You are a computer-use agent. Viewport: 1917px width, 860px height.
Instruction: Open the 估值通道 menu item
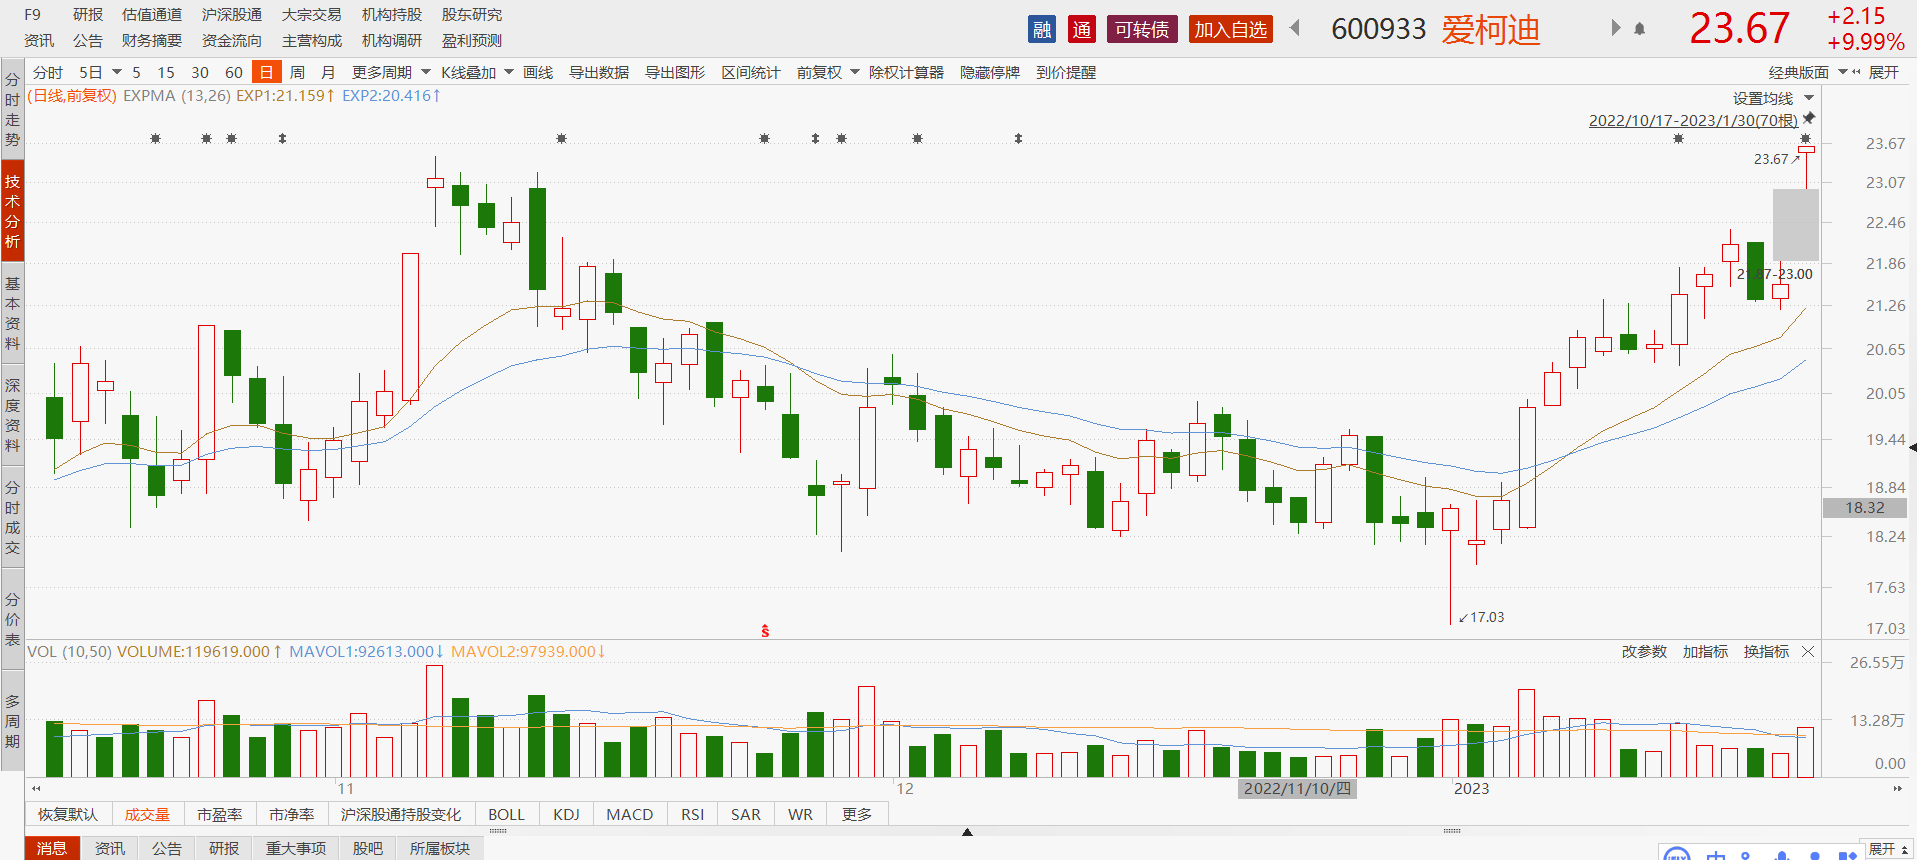click(x=152, y=14)
